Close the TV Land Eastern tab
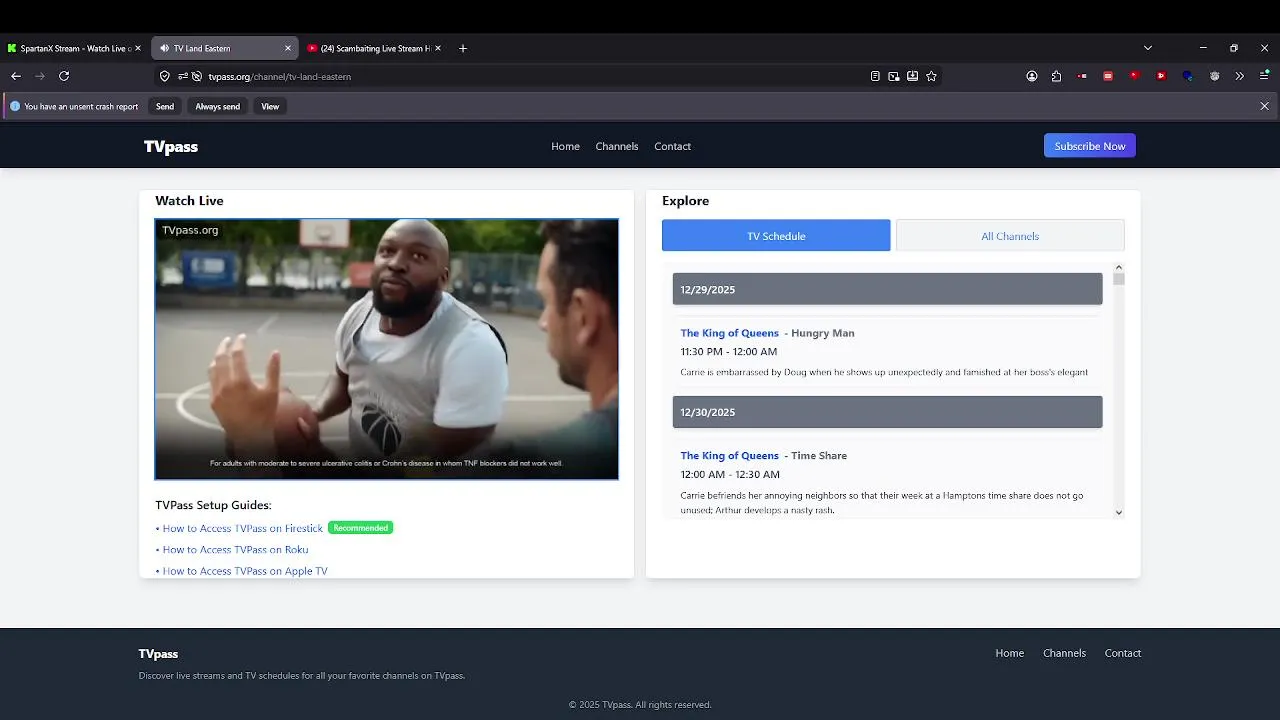This screenshot has width=1280, height=720. [288, 48]
